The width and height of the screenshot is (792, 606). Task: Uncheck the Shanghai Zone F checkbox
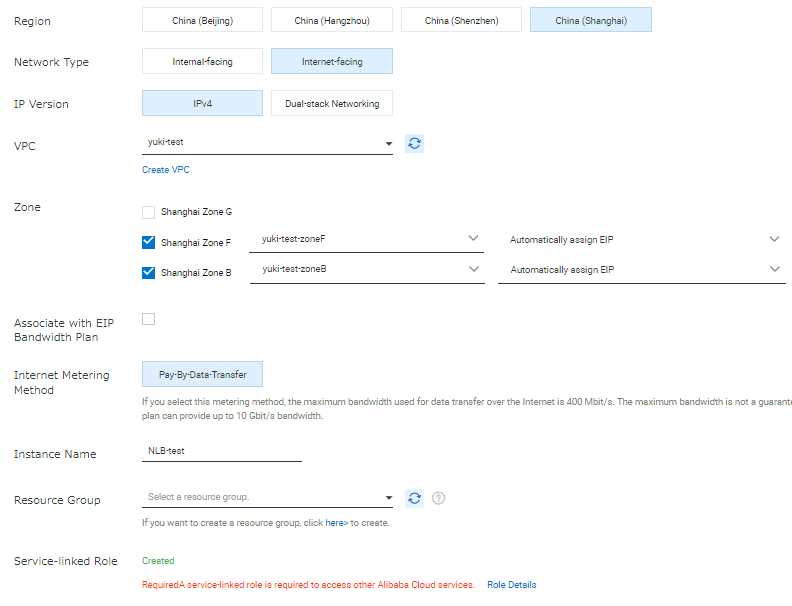click(x=149, y=242)
